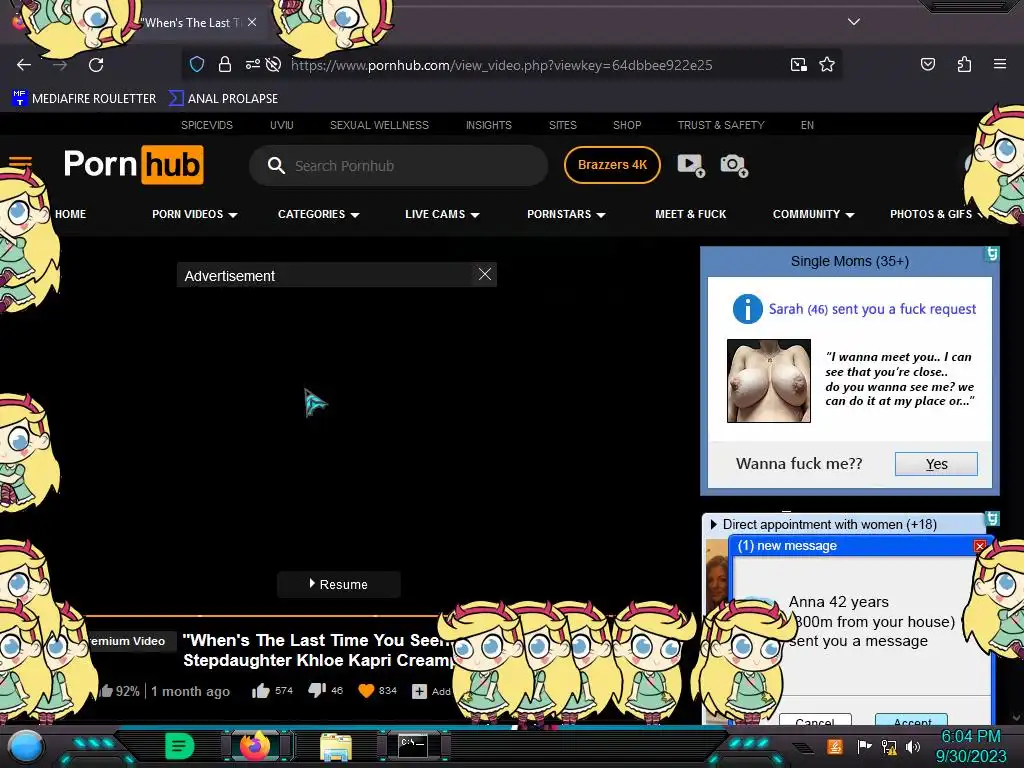Select the PHOTOS & GIFS tab
The image size is (1024, 768).
point(931,214)
